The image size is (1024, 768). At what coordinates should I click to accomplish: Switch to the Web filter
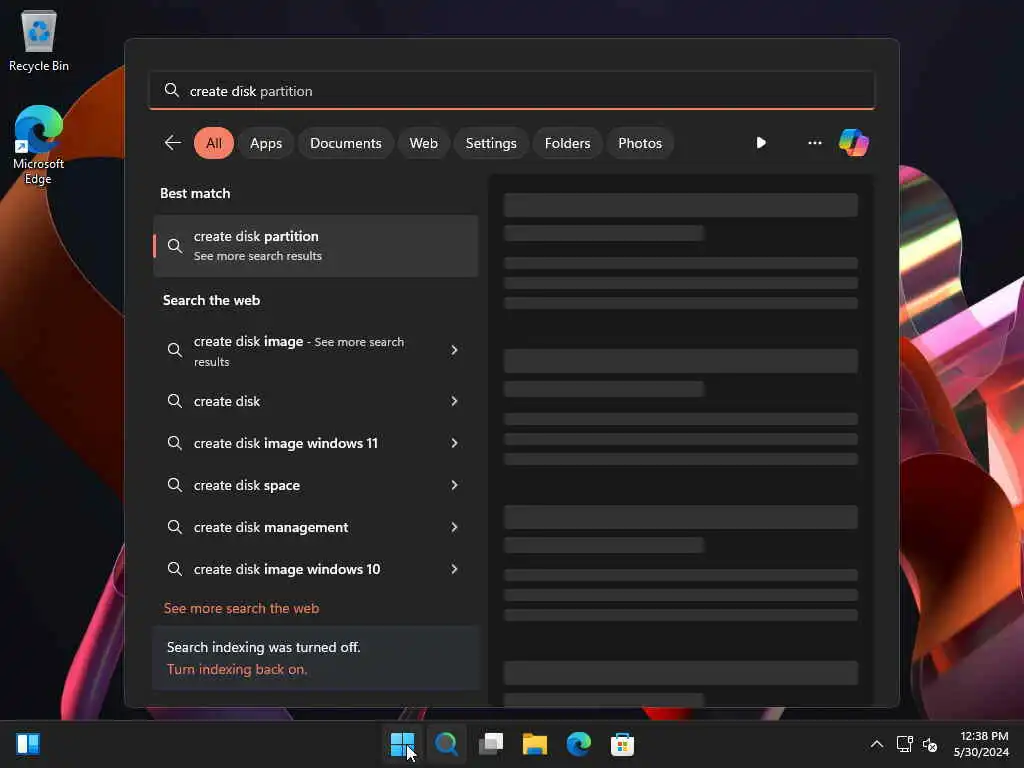423,143
